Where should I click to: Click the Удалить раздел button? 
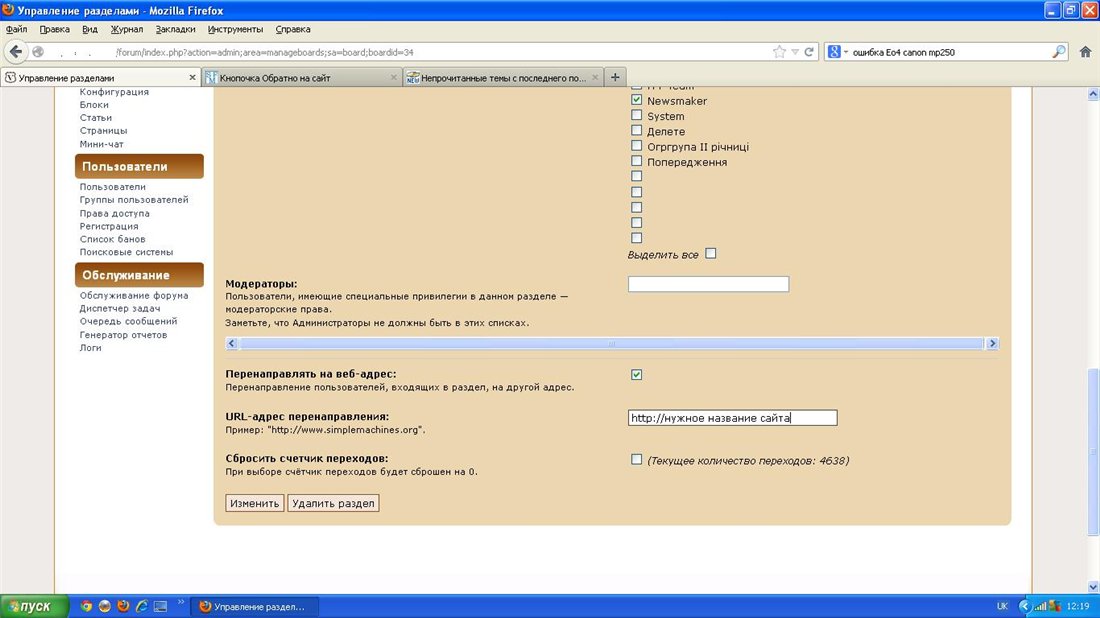(x=333, y=503)
